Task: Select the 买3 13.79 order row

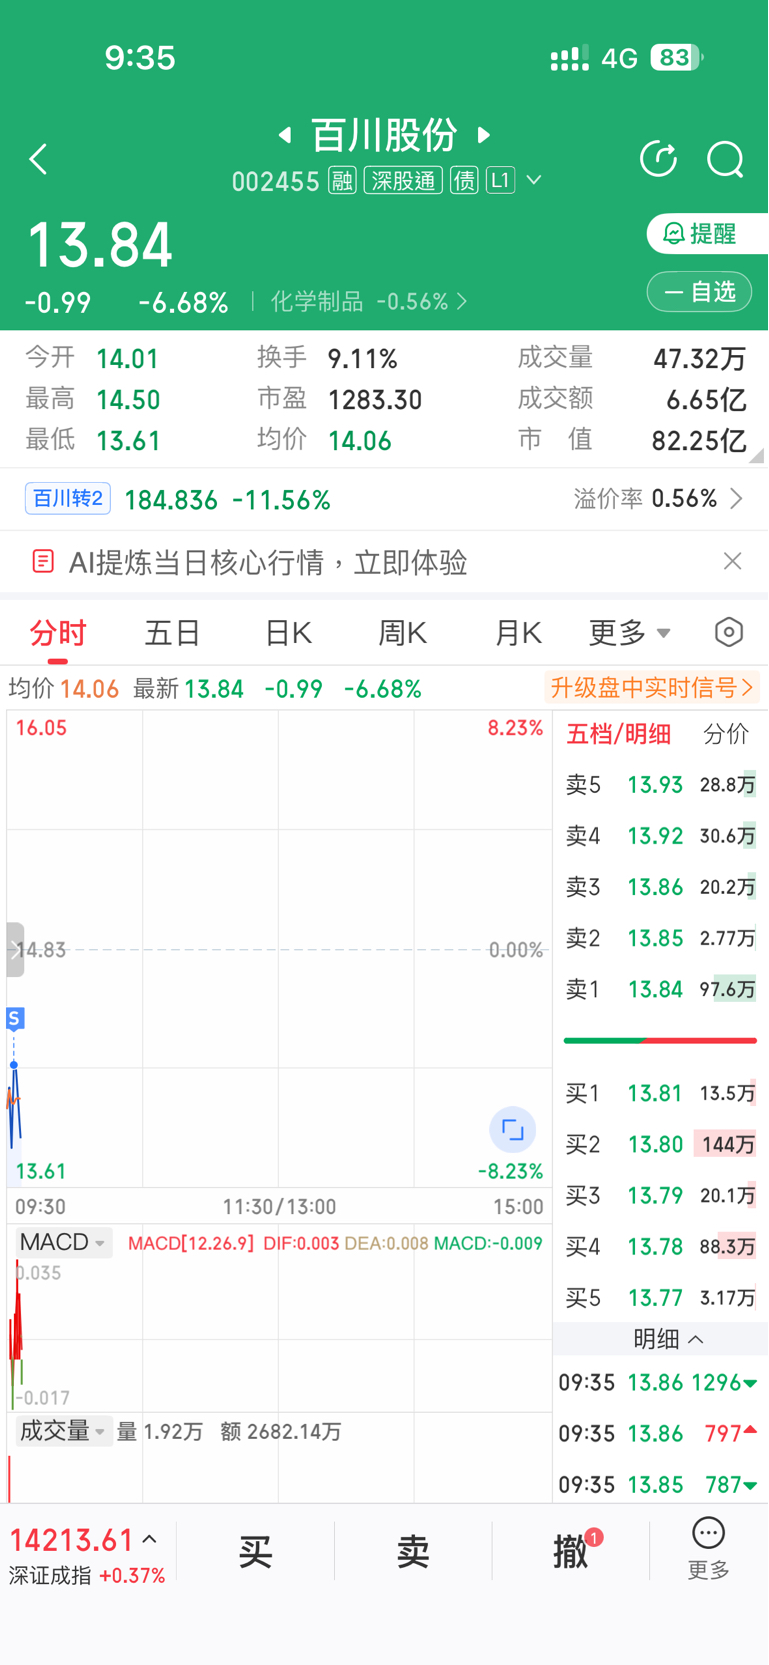Action: pos(660,1196)
